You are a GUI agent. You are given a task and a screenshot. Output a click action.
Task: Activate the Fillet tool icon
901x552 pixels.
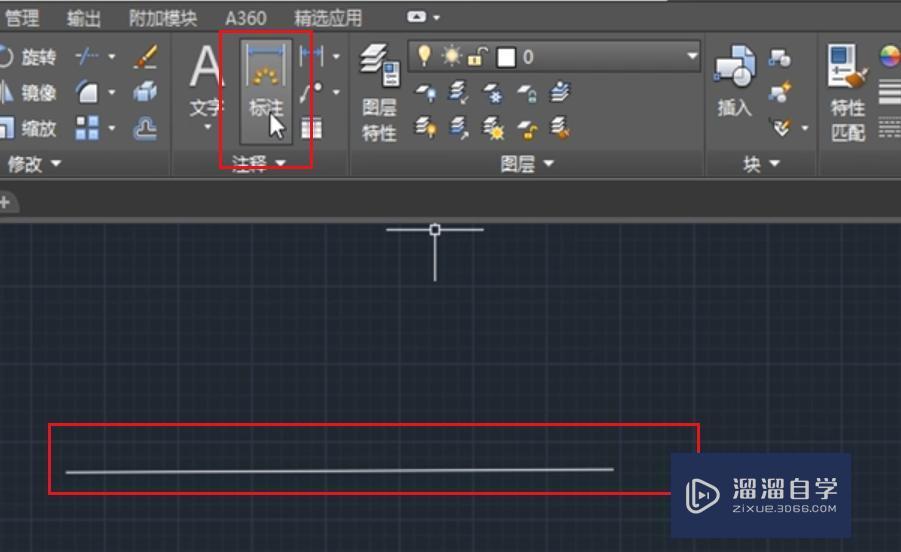(x=87, y=91)
